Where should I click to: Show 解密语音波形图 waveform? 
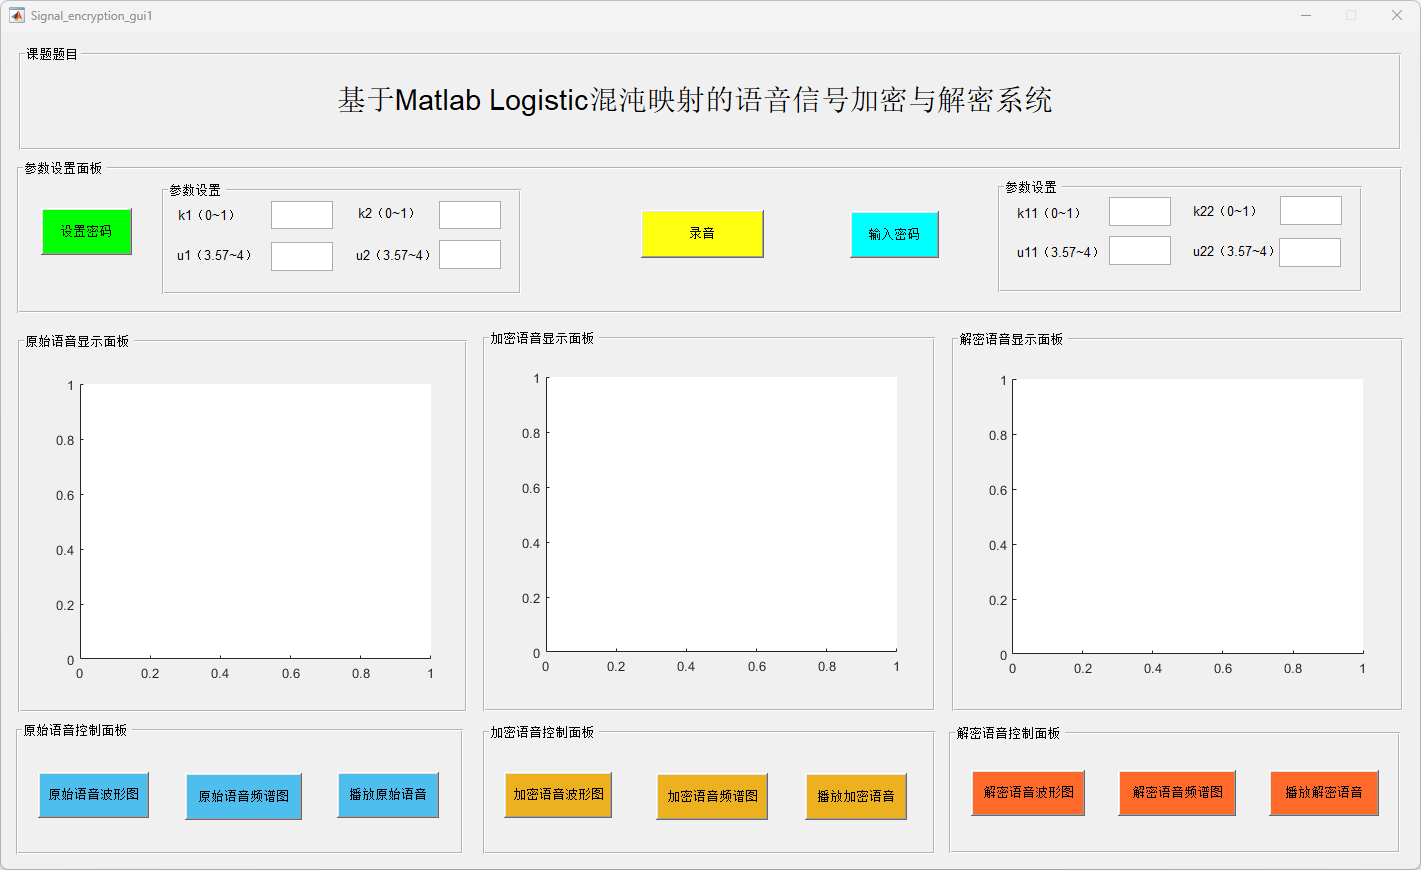coord(1028,793)
